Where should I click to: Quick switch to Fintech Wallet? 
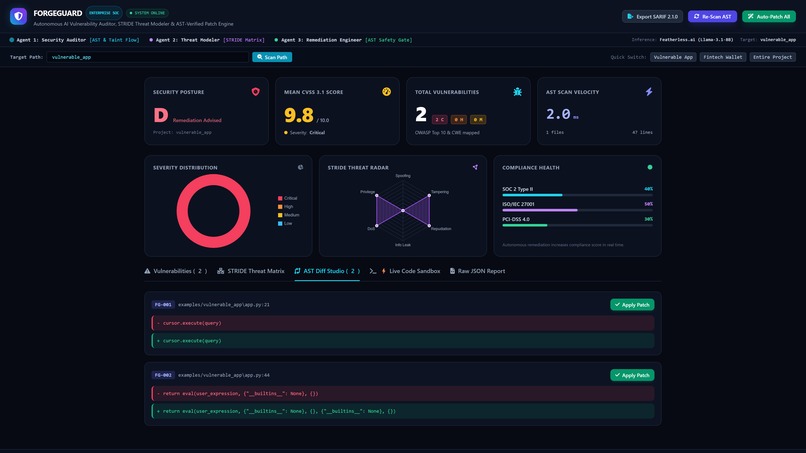coord(722,57)
